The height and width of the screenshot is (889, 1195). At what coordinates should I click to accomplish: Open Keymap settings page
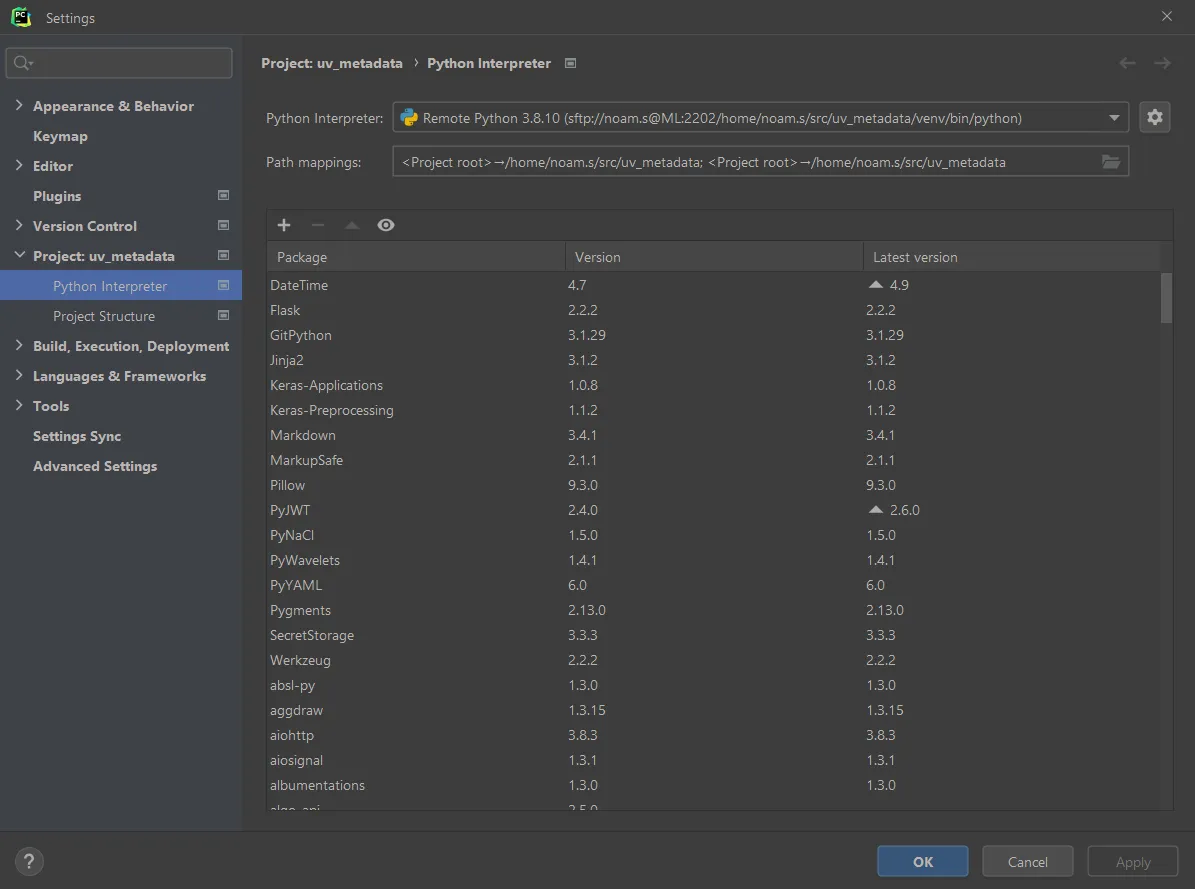pos(60,136)
